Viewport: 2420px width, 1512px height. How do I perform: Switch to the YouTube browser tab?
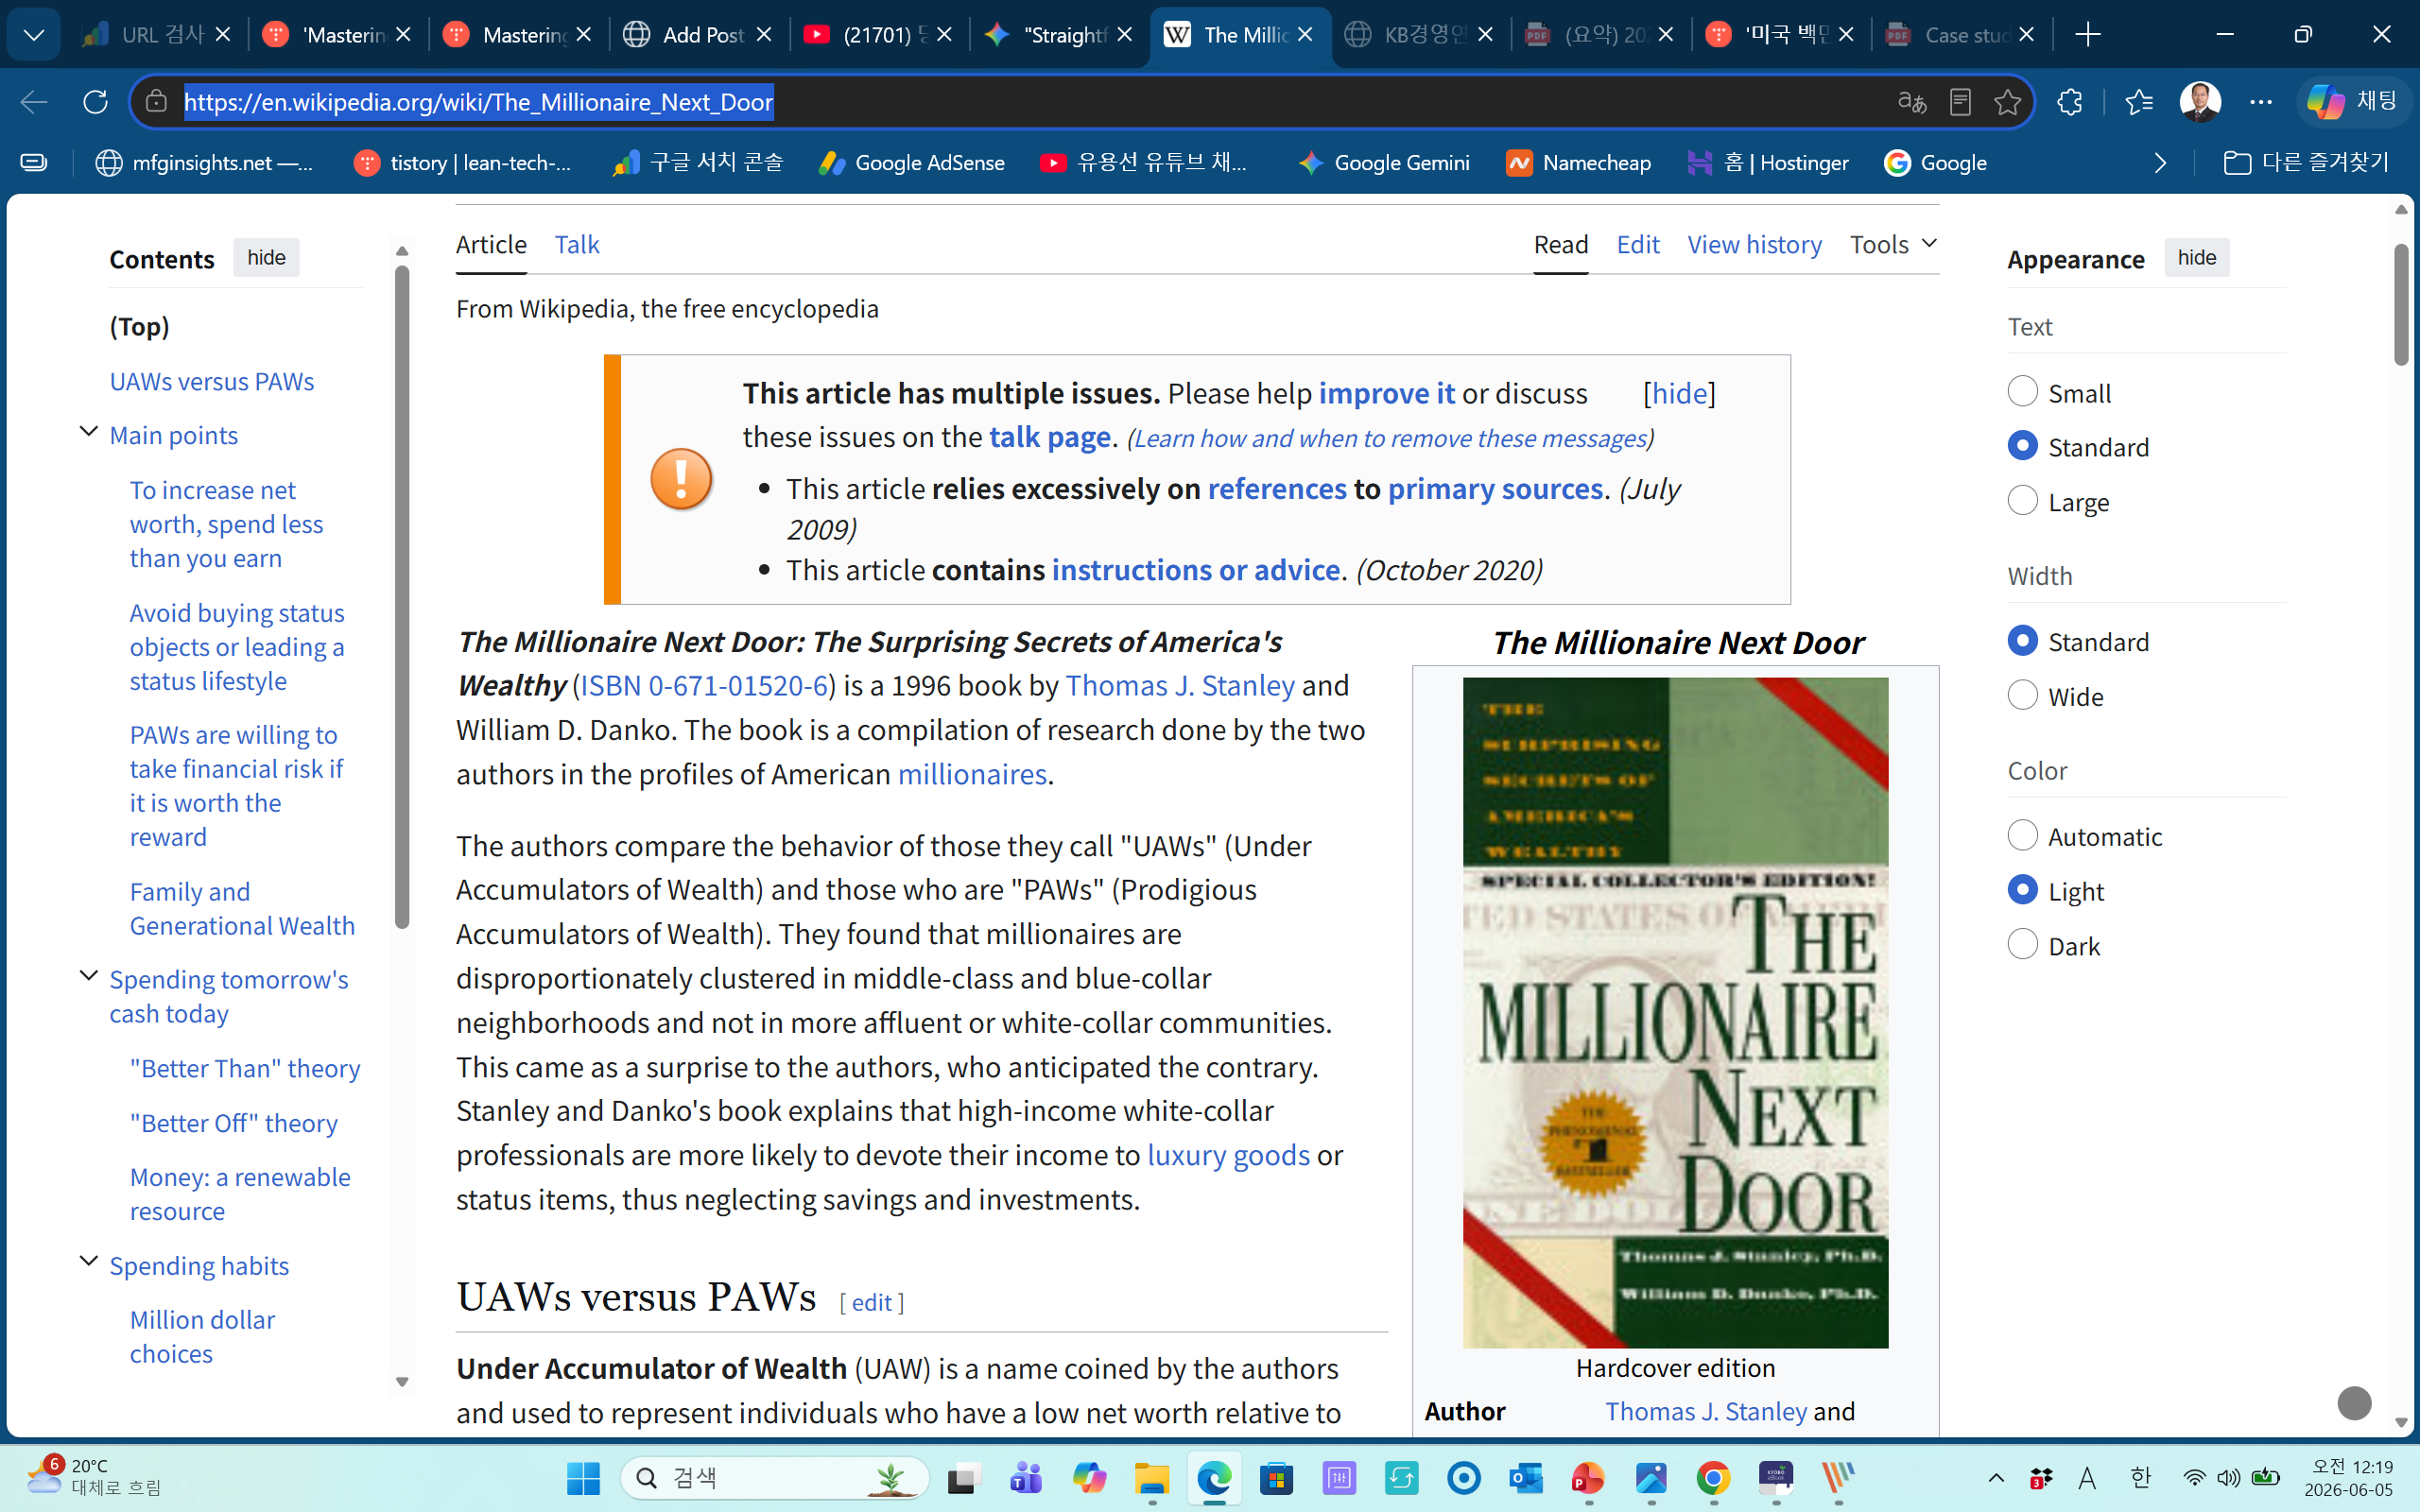(879, 35)
